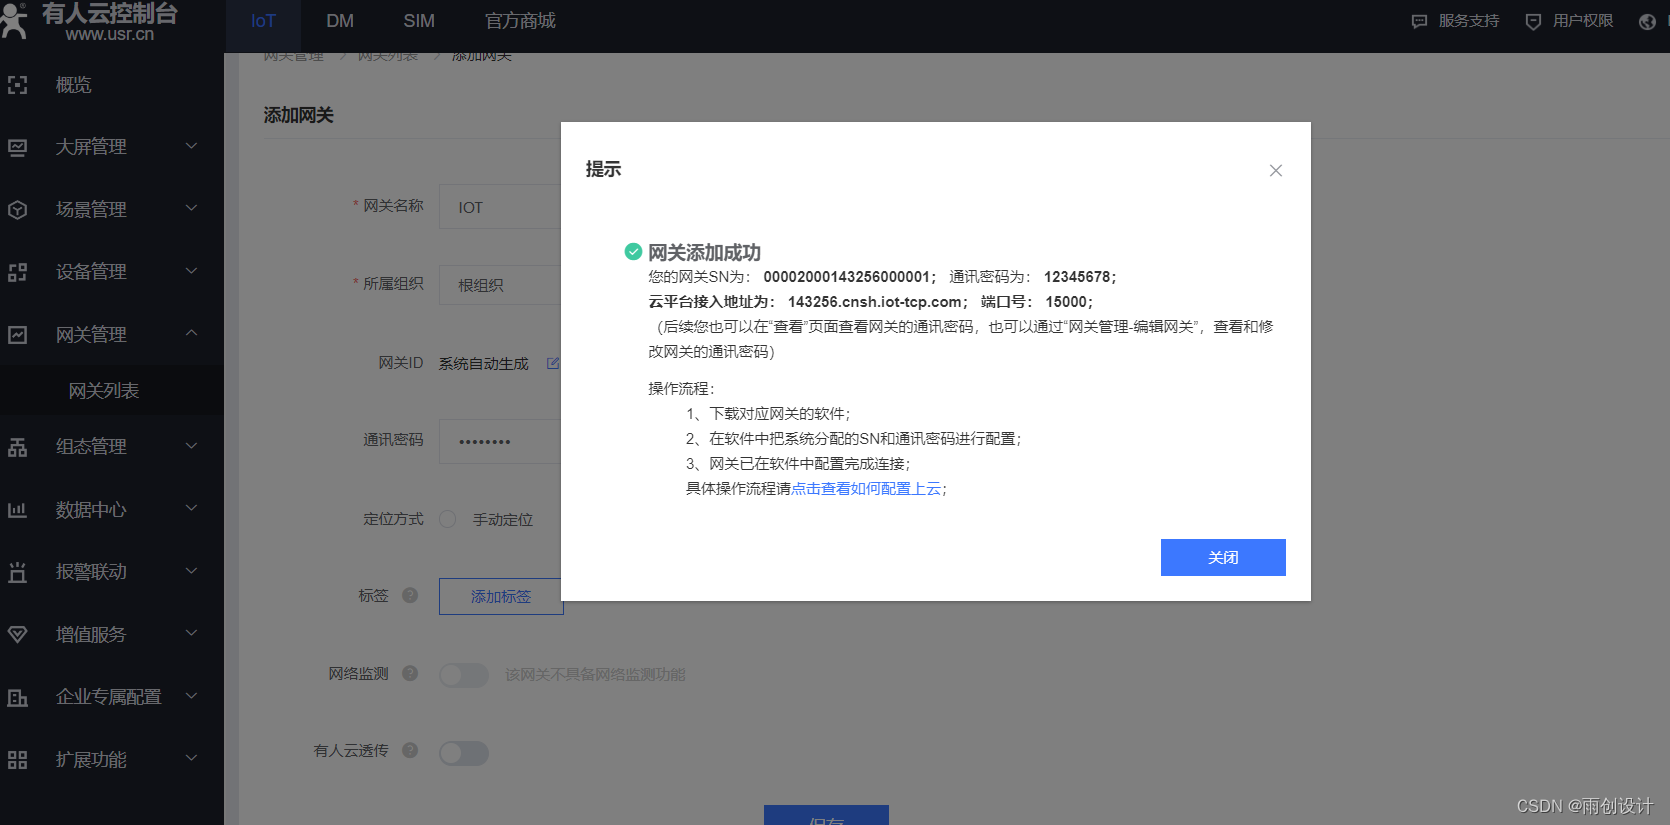
Task: Select the 手动定位 radio button
Action: pyautogui.click(x=448, y=519)
